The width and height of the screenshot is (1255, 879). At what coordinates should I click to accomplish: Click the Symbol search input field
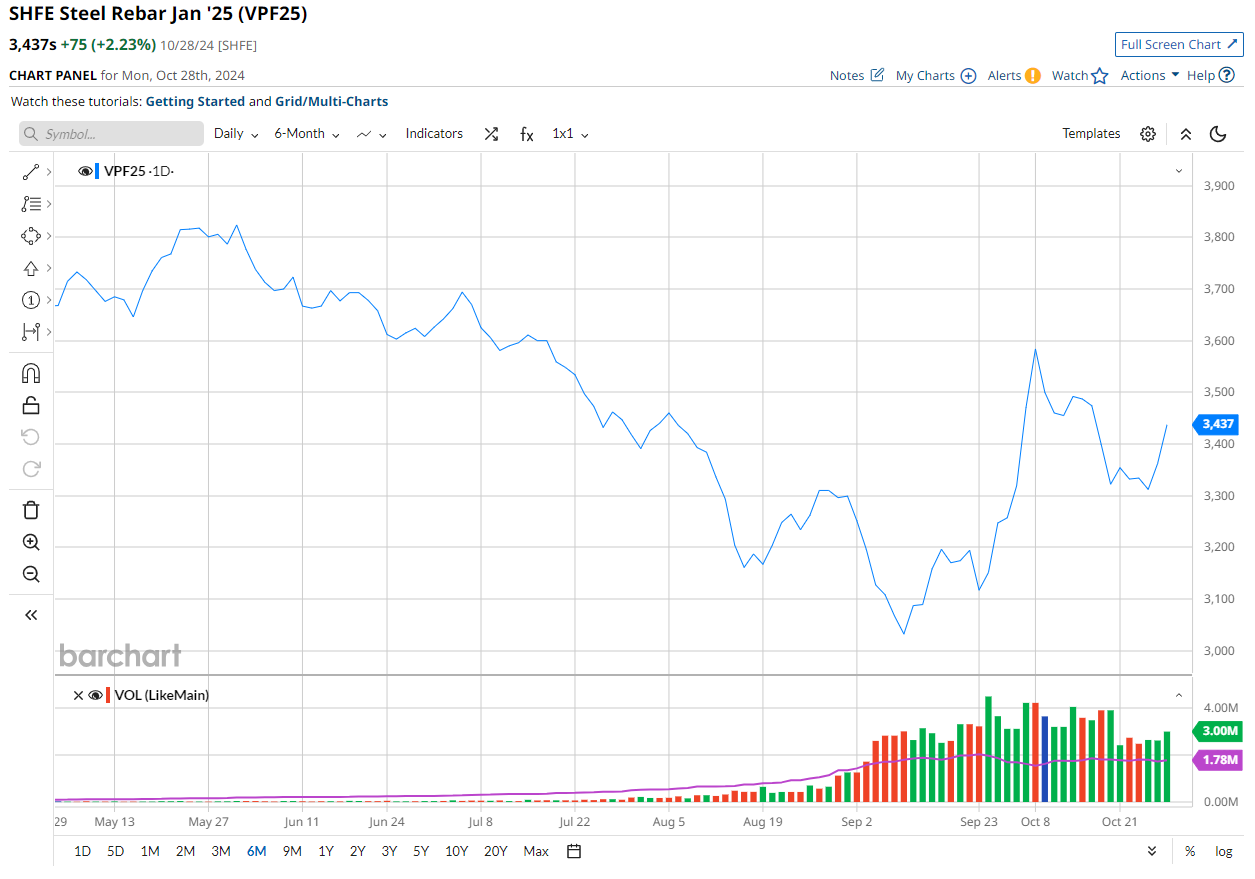pyautogui.click(x=111, y=134)
